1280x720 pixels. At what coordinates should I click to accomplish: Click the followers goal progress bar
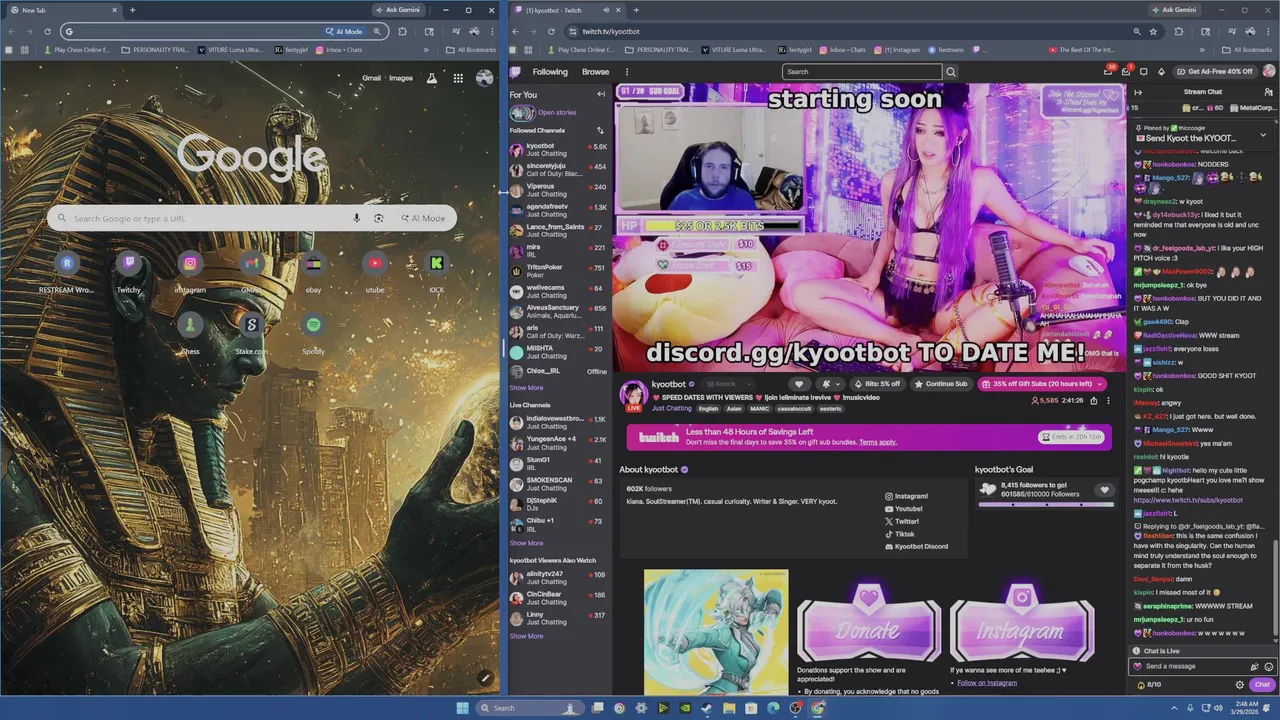coord(1046,505)
